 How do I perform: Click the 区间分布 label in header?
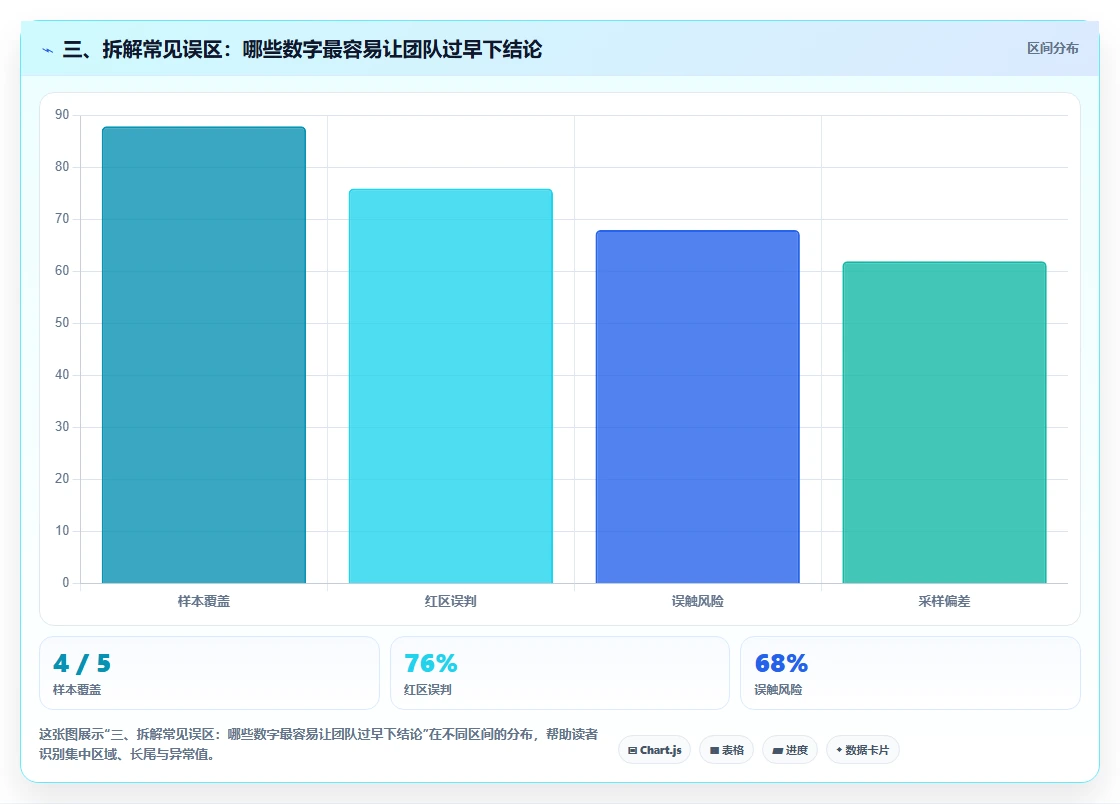1053,49
